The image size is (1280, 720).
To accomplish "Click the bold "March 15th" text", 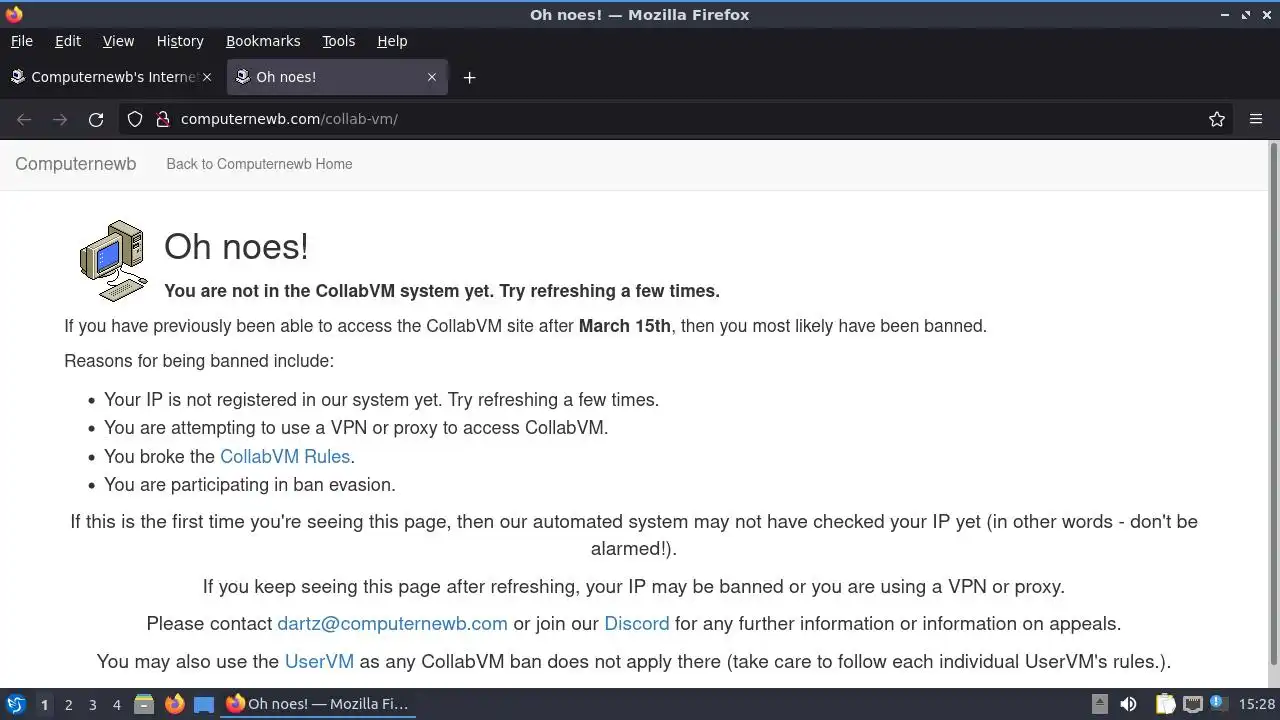I will [625, 326].
